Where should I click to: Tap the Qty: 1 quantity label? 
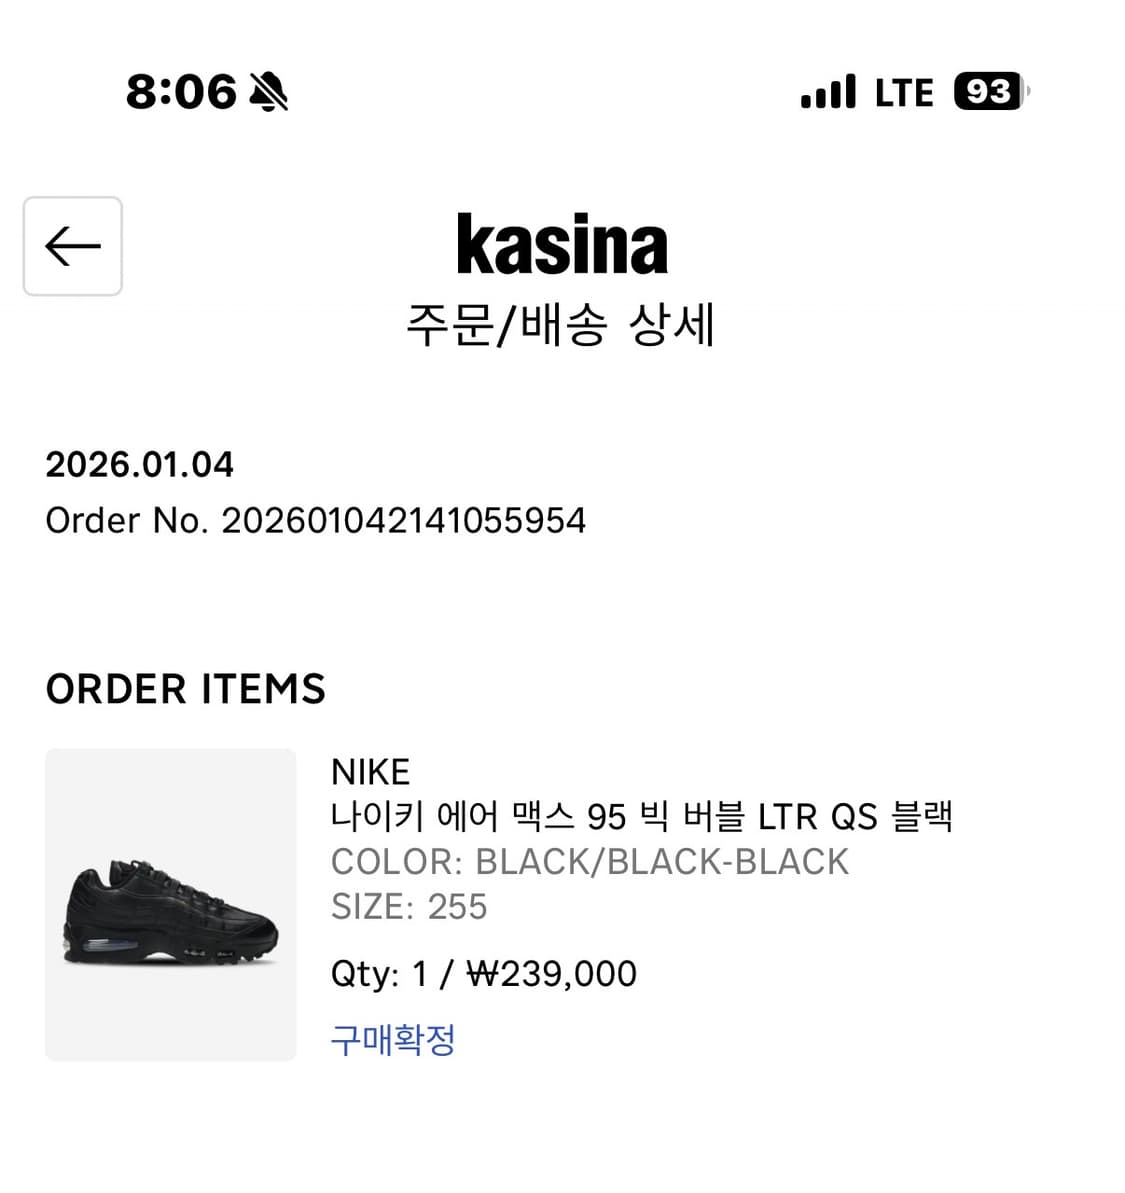[379, 973]
